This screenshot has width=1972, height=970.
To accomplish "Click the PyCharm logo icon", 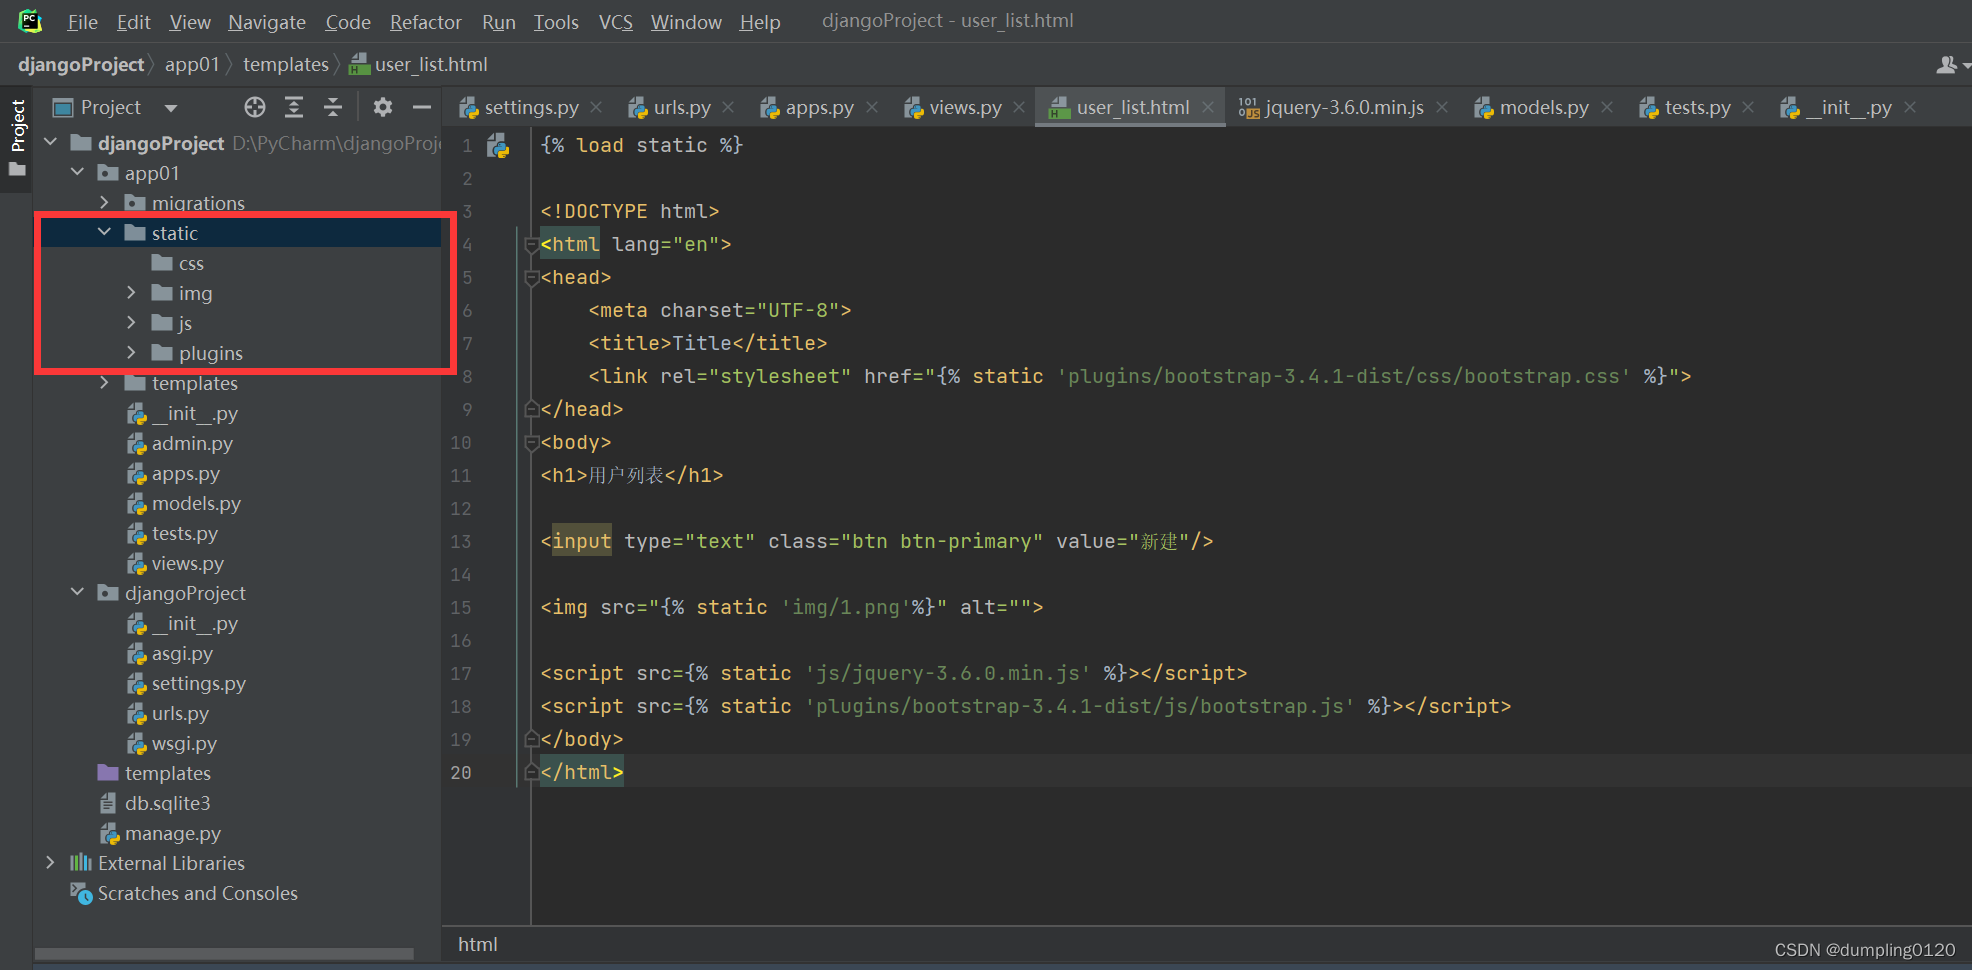I will [30, 20].
